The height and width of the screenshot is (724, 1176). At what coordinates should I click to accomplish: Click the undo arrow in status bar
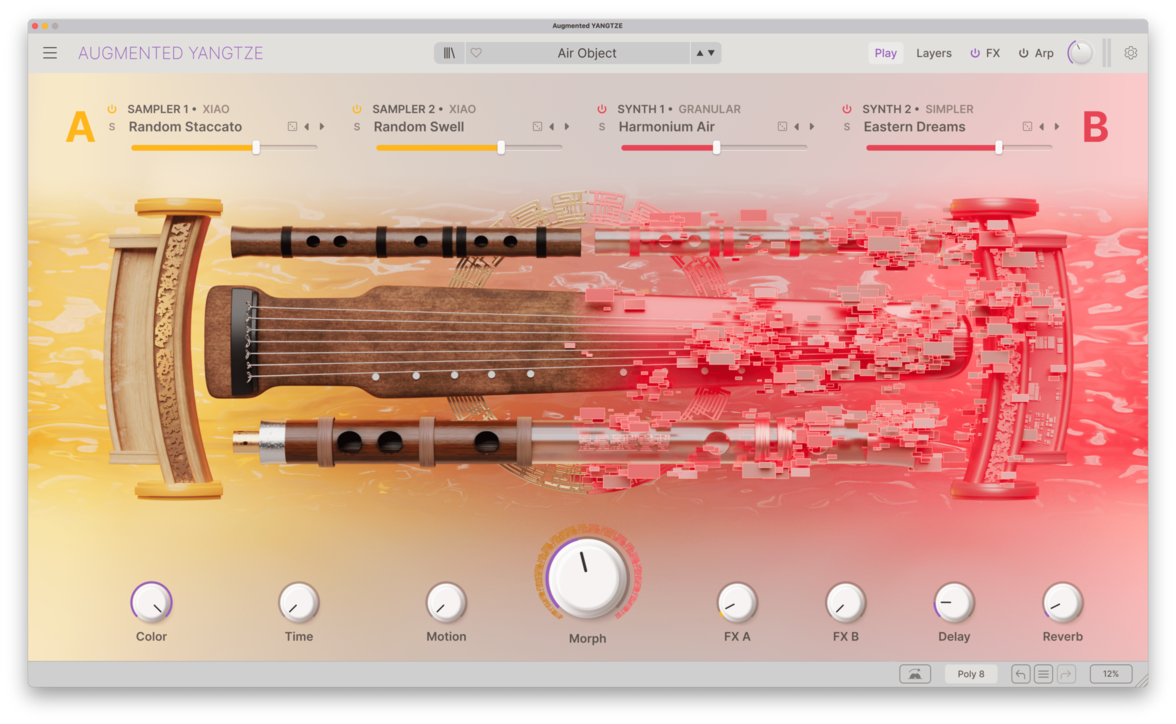click(x=1020, y=674)
